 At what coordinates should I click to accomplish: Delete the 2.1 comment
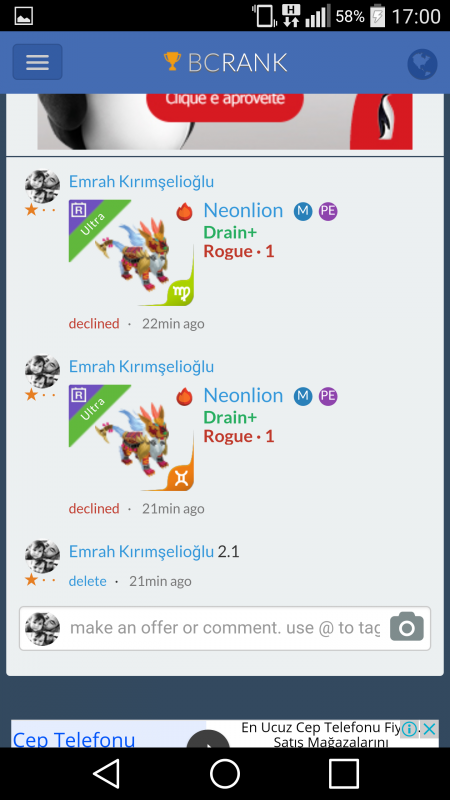pos(88,581)
